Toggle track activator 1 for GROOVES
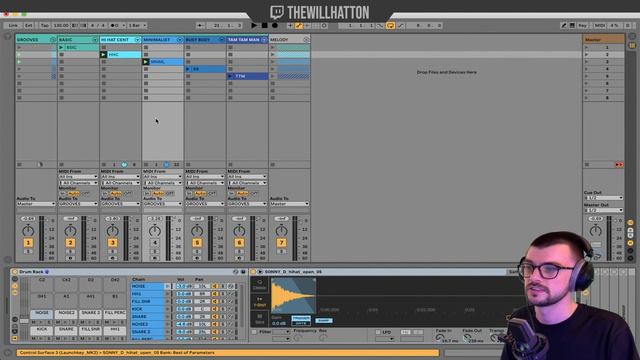The image size is (640, 360). [28, 243]
